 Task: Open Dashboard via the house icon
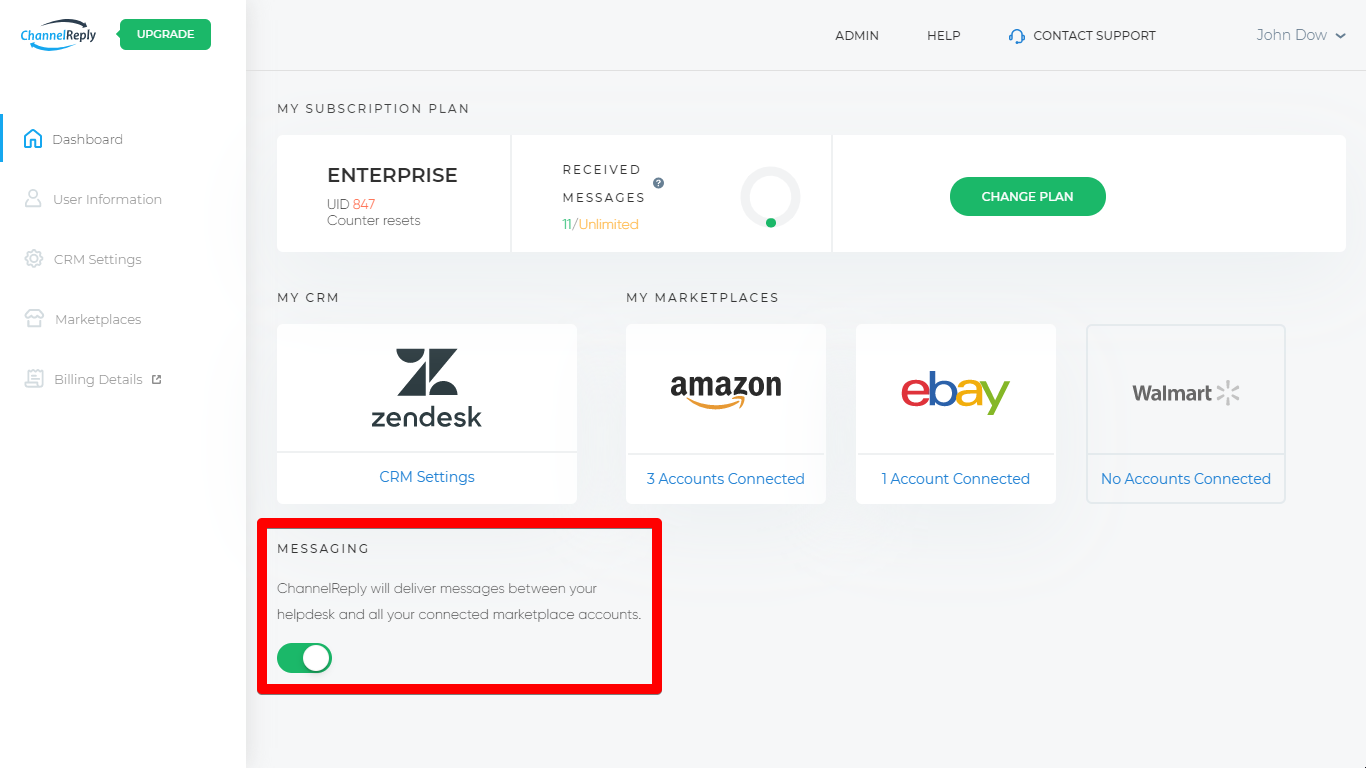pyautogui.click(x=33, y=139)
